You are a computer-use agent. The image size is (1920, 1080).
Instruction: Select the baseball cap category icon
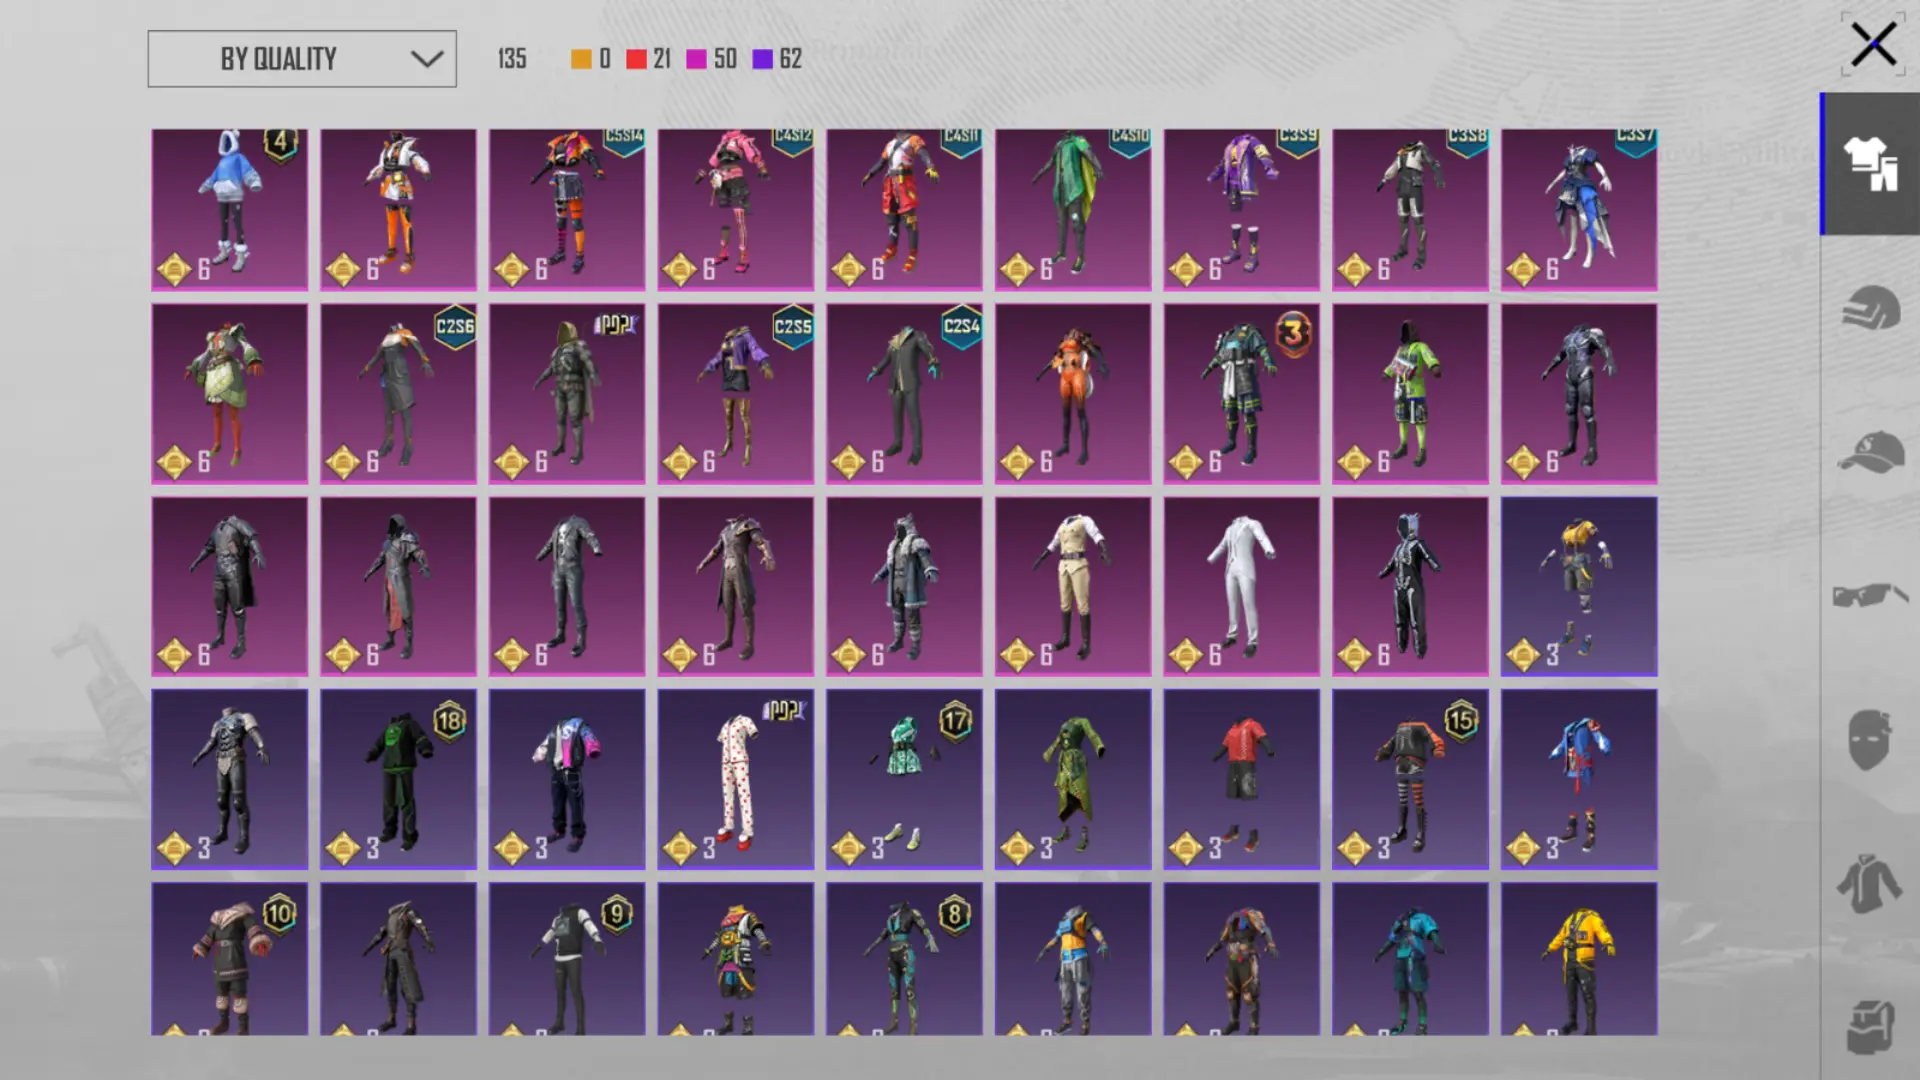click(1870, 452)
